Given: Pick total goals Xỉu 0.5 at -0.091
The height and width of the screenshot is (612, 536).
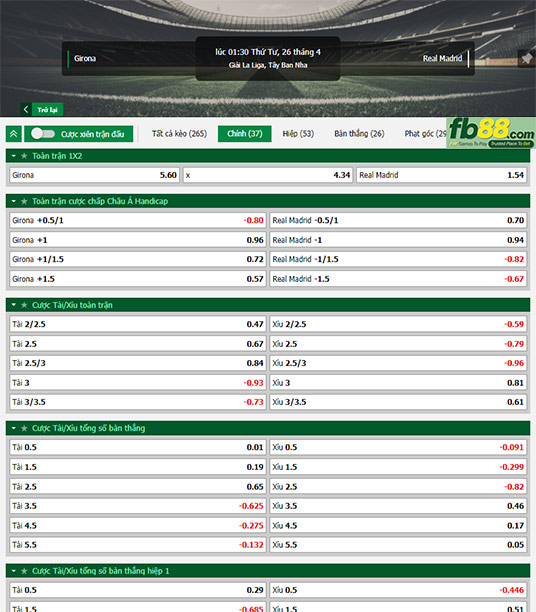Looking at the screenshot, I should pos(398,447).
